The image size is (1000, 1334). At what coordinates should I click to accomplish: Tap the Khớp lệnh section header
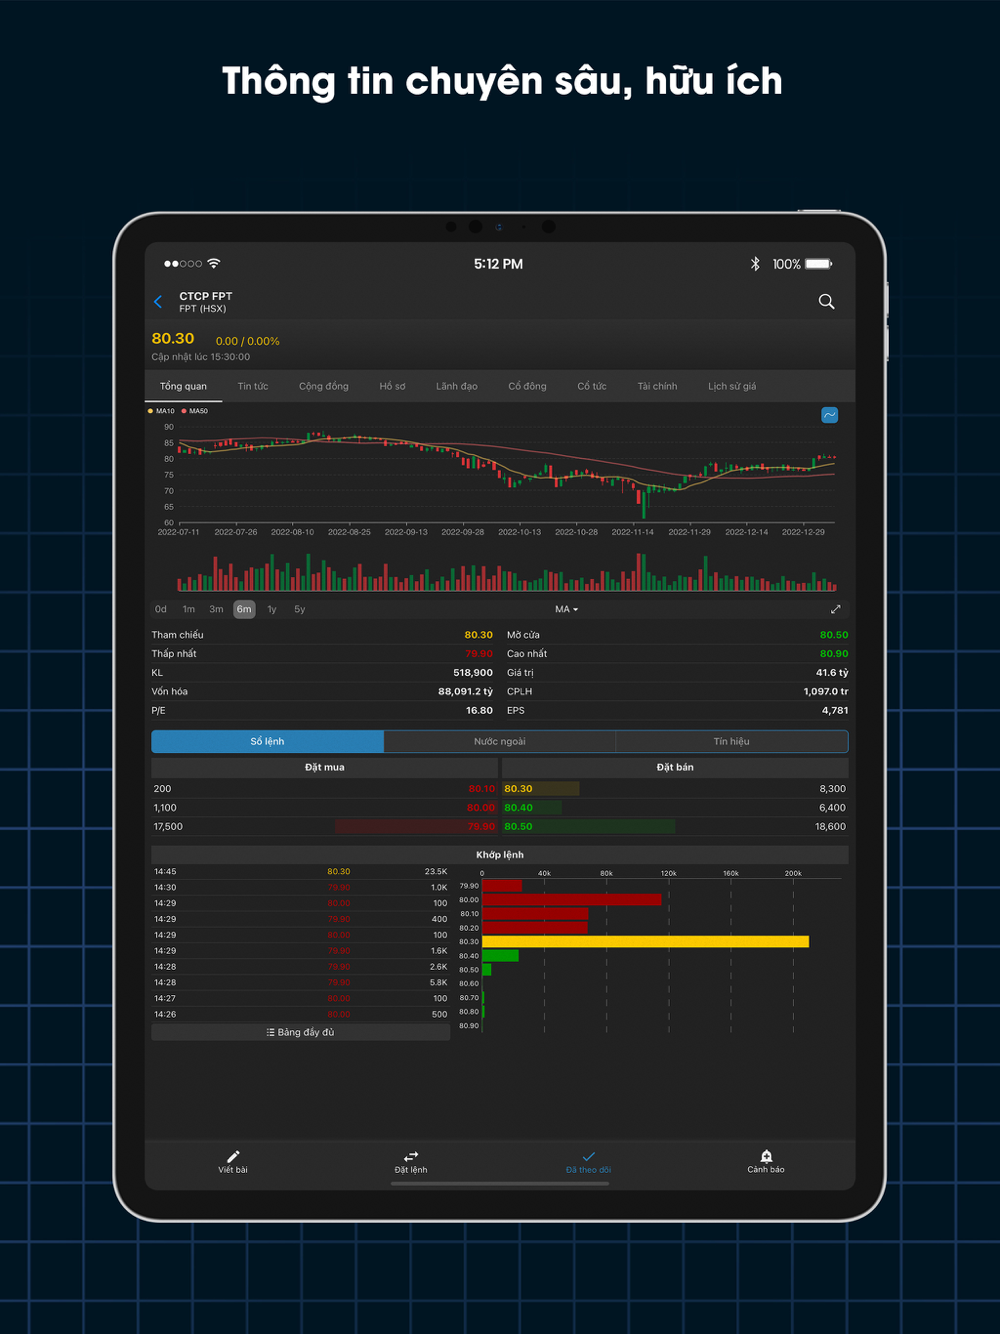(500, 855)
